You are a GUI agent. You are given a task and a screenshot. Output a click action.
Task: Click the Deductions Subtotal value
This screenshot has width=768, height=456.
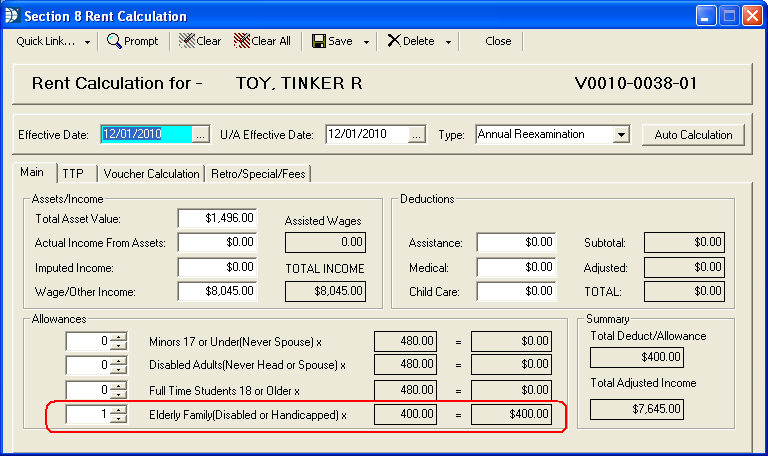(684, 242)
